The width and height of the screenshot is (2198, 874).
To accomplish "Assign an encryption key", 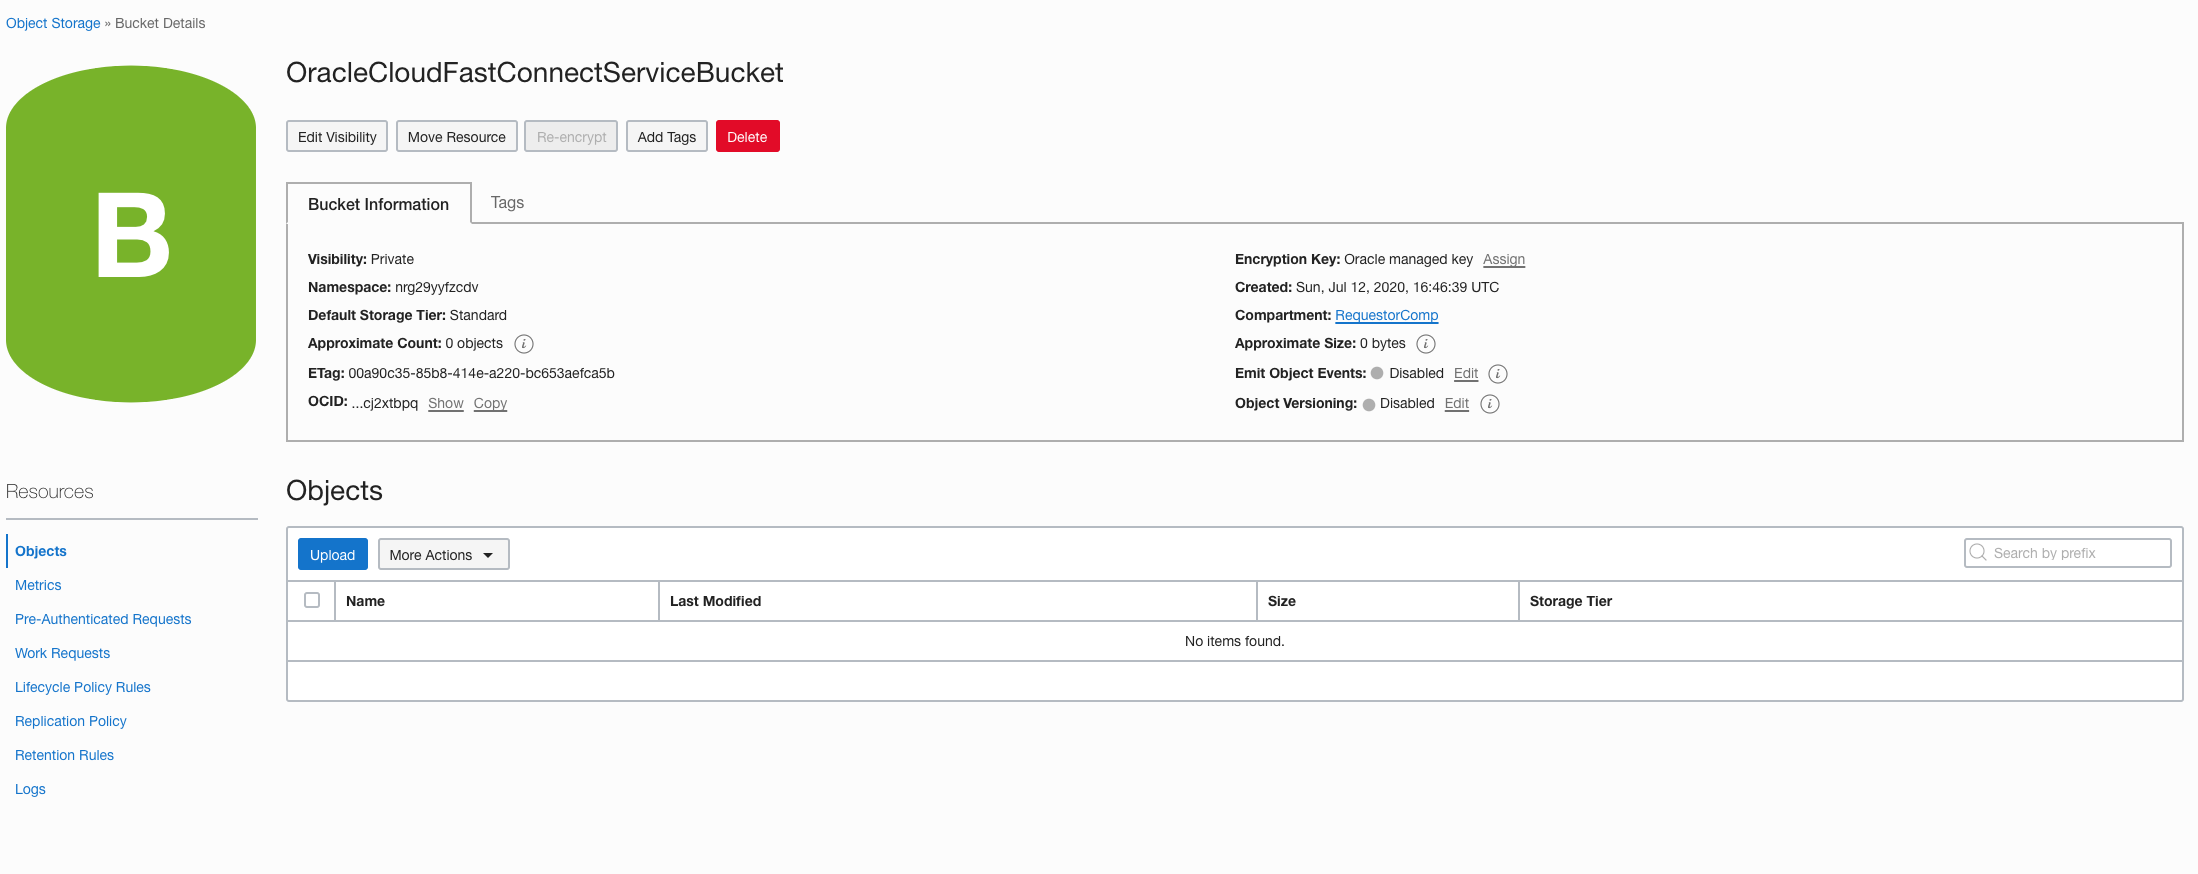I will pos(1503,259).
